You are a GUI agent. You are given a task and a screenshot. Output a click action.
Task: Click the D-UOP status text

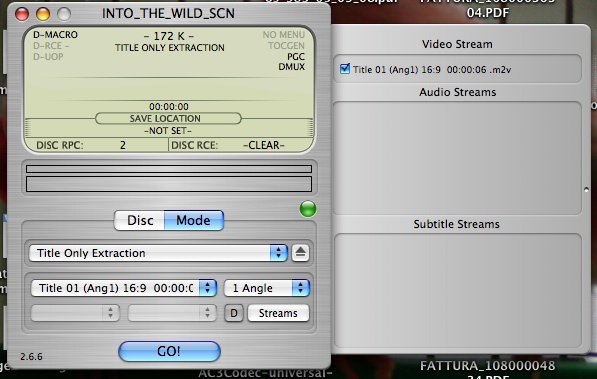click(x=48, y=57)
